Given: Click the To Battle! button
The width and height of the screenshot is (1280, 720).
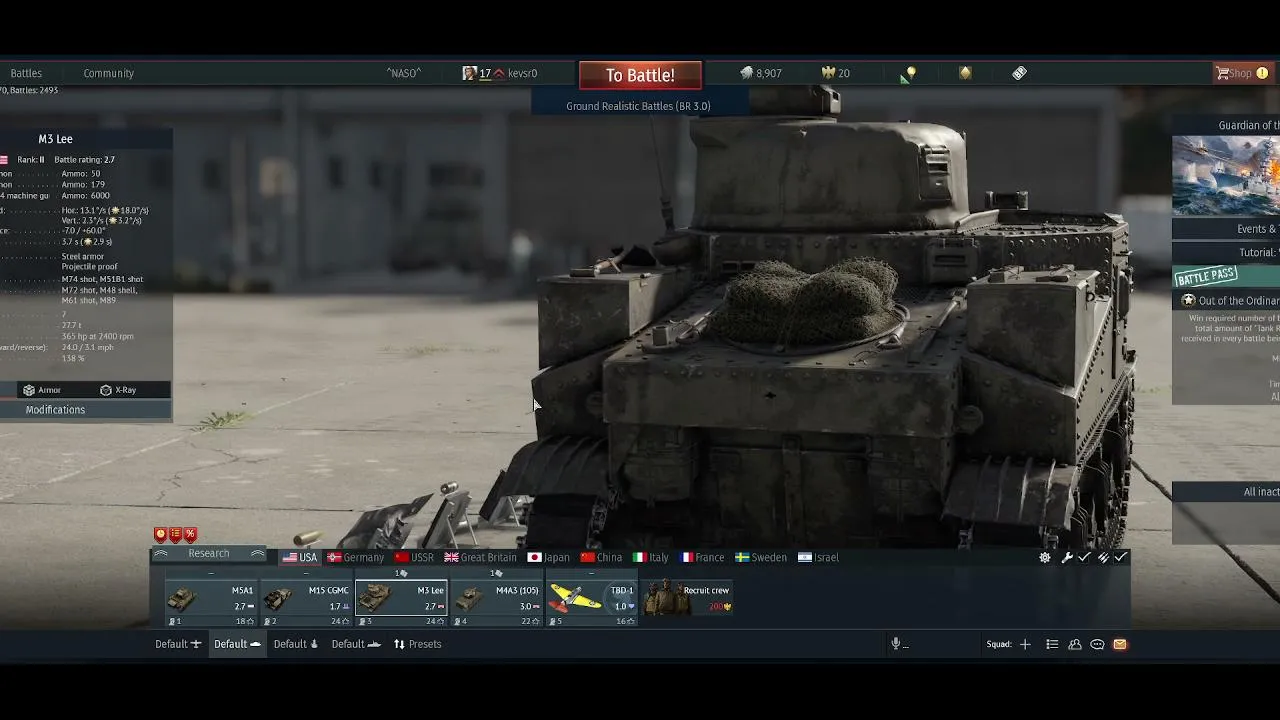Looking at the screenshot, I should point(640,75).
